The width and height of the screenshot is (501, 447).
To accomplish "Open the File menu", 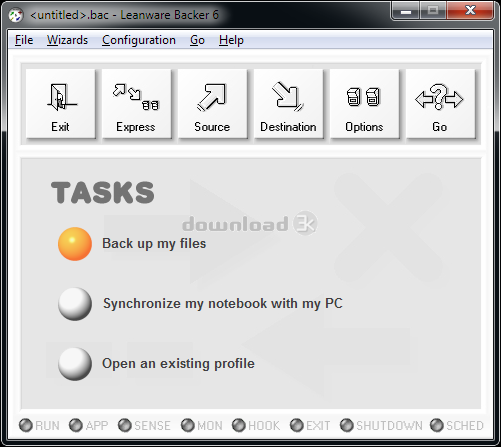I will (24, 40).
